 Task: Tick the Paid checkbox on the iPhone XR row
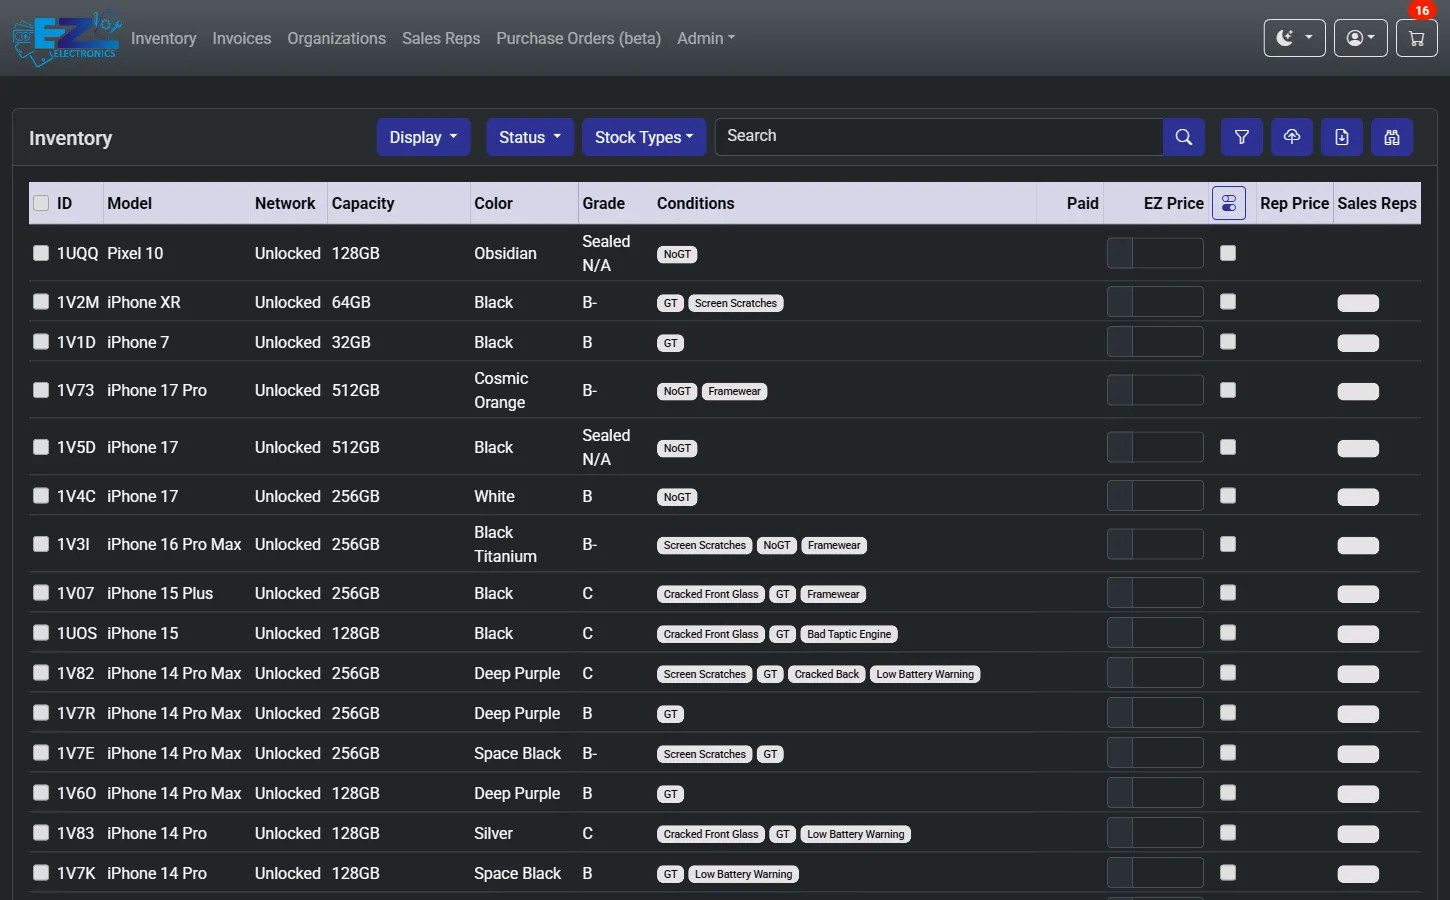pyautogui.click(x=1228, y=302)
